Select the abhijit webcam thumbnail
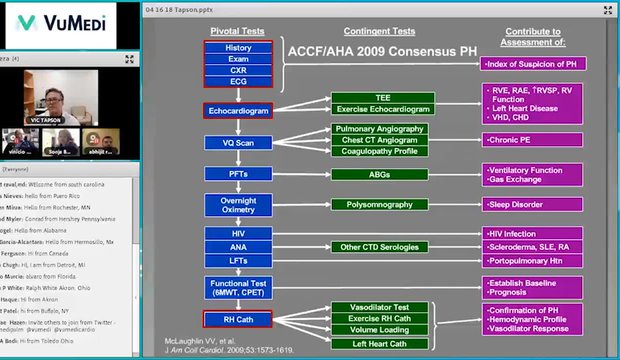Viewport: 620px width, 360px height. coord(101,142)
